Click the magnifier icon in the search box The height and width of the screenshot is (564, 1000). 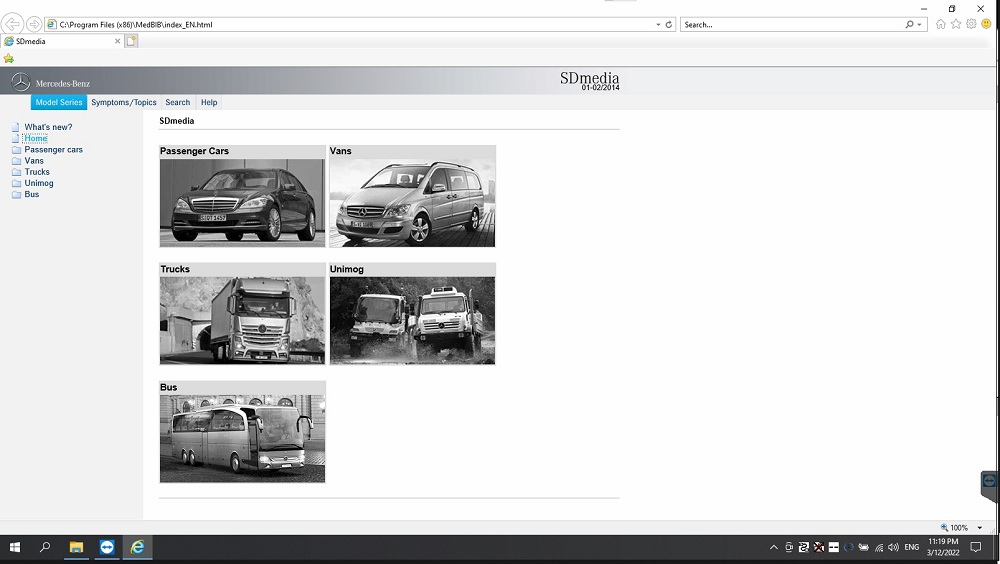pos(909,24)
